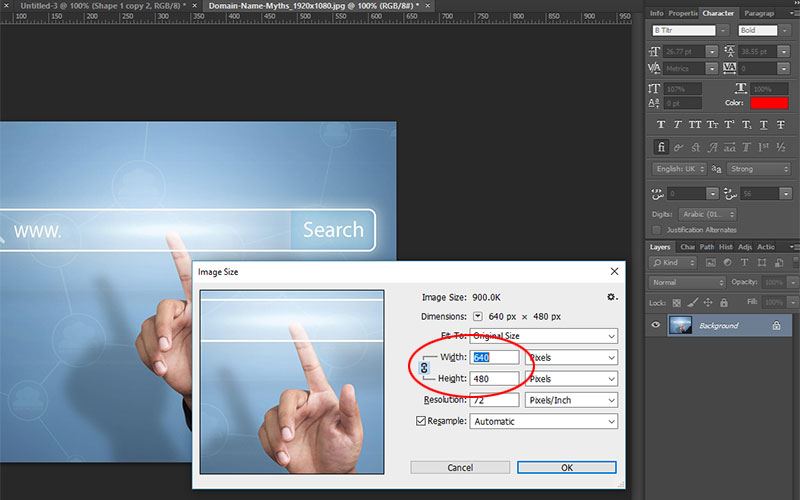
Task: Open the Width units Pixels dropdown
Action: [x=571, y=357]
